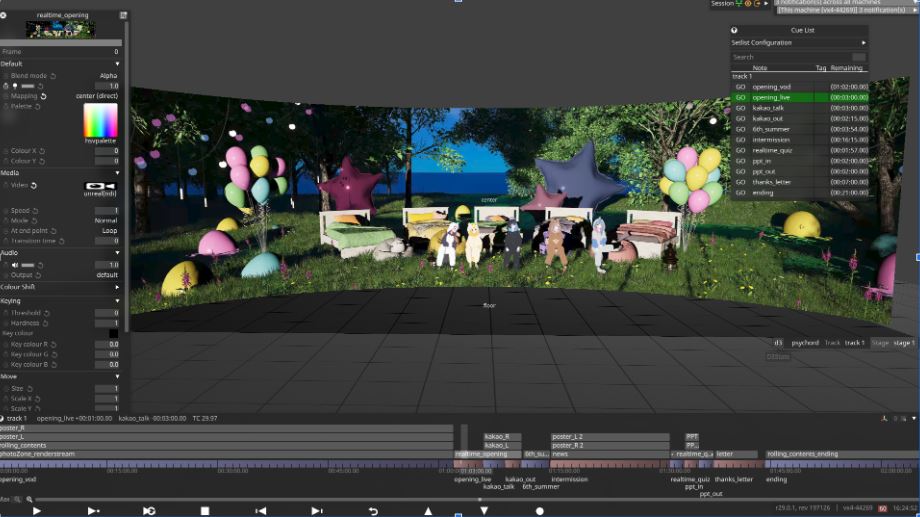Open Mapping center (direct) field

tap(97, 96)
